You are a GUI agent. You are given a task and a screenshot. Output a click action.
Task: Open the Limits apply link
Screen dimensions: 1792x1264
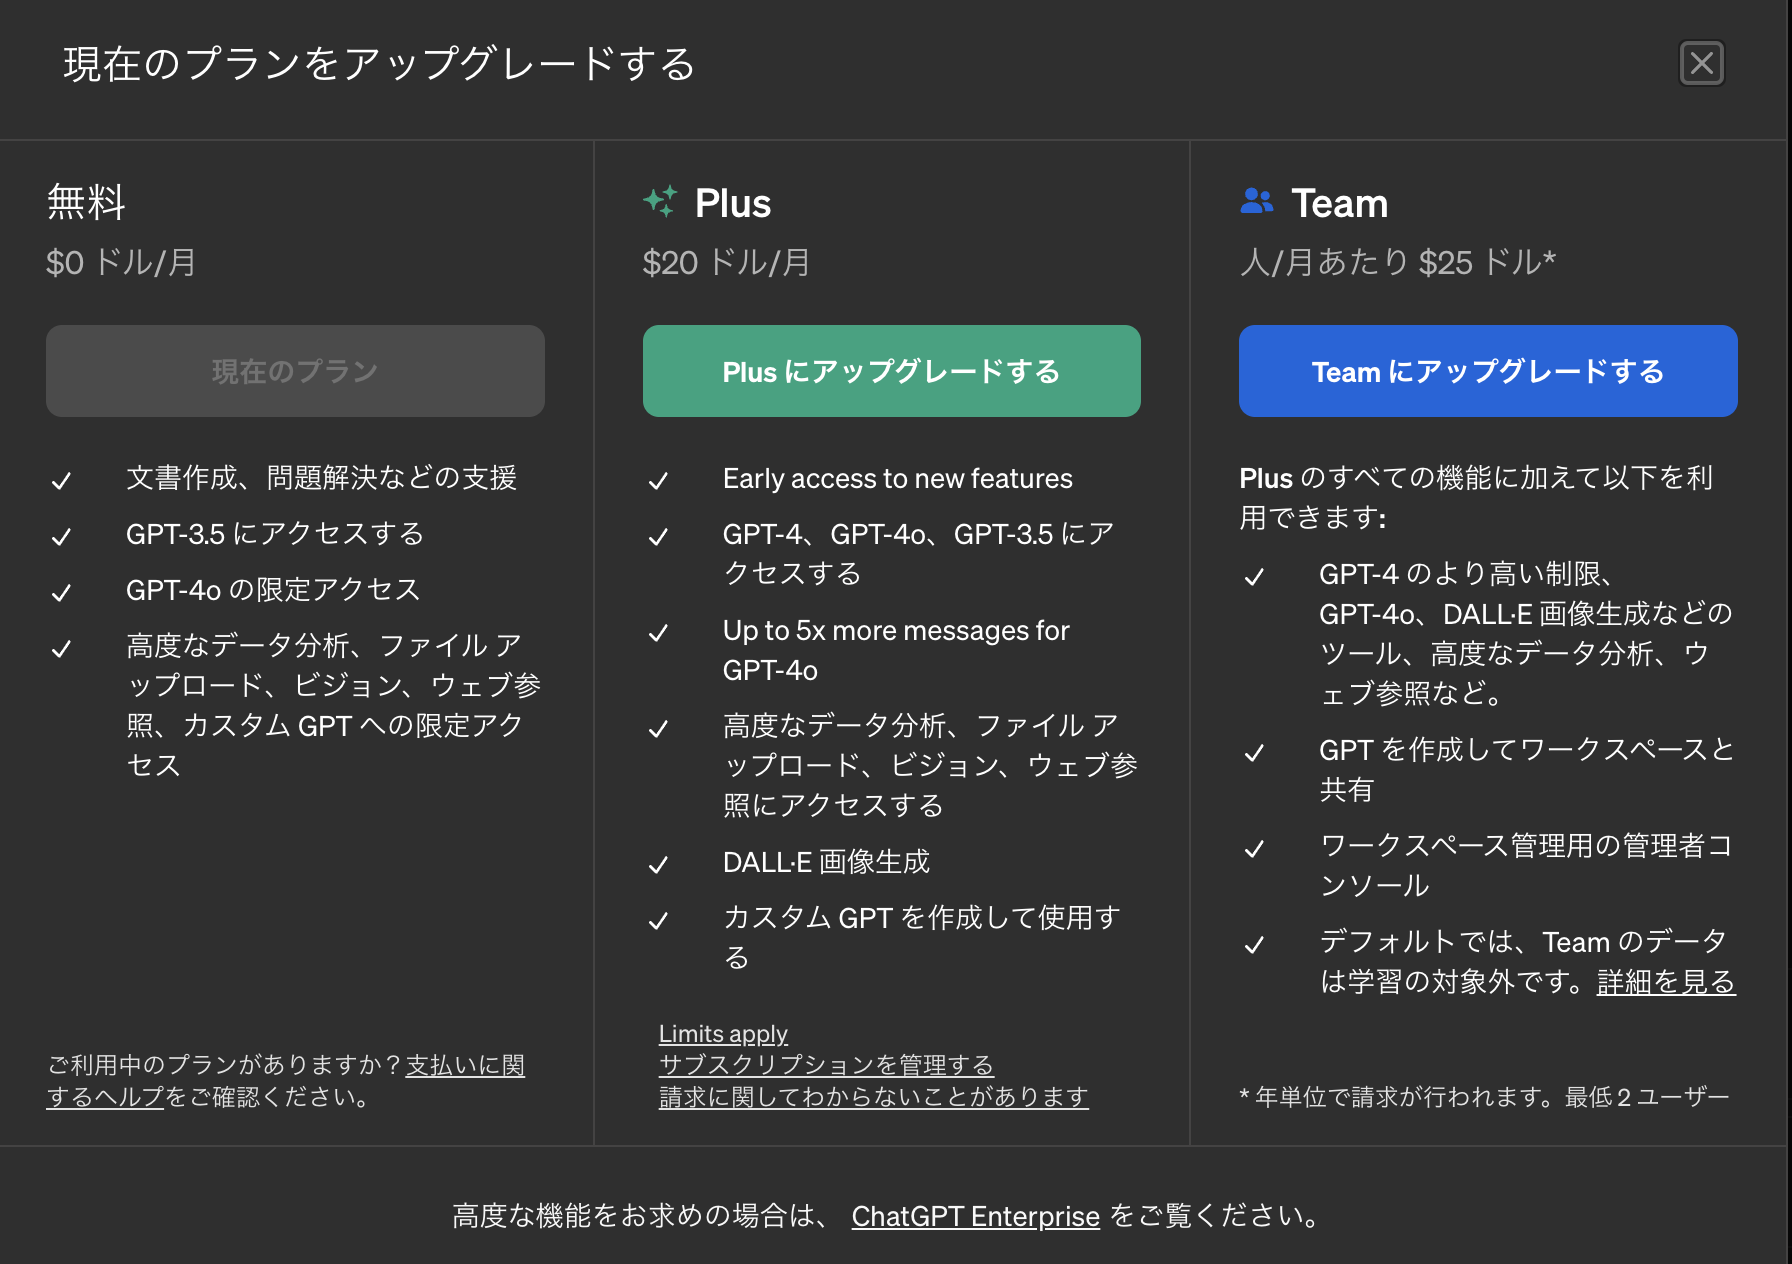point(723,1034)
